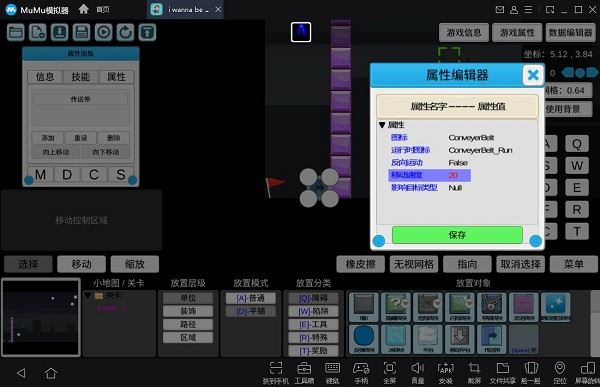600x387 pixels.
Task: Choose the purple block placement object
Action: click(524, 307)
